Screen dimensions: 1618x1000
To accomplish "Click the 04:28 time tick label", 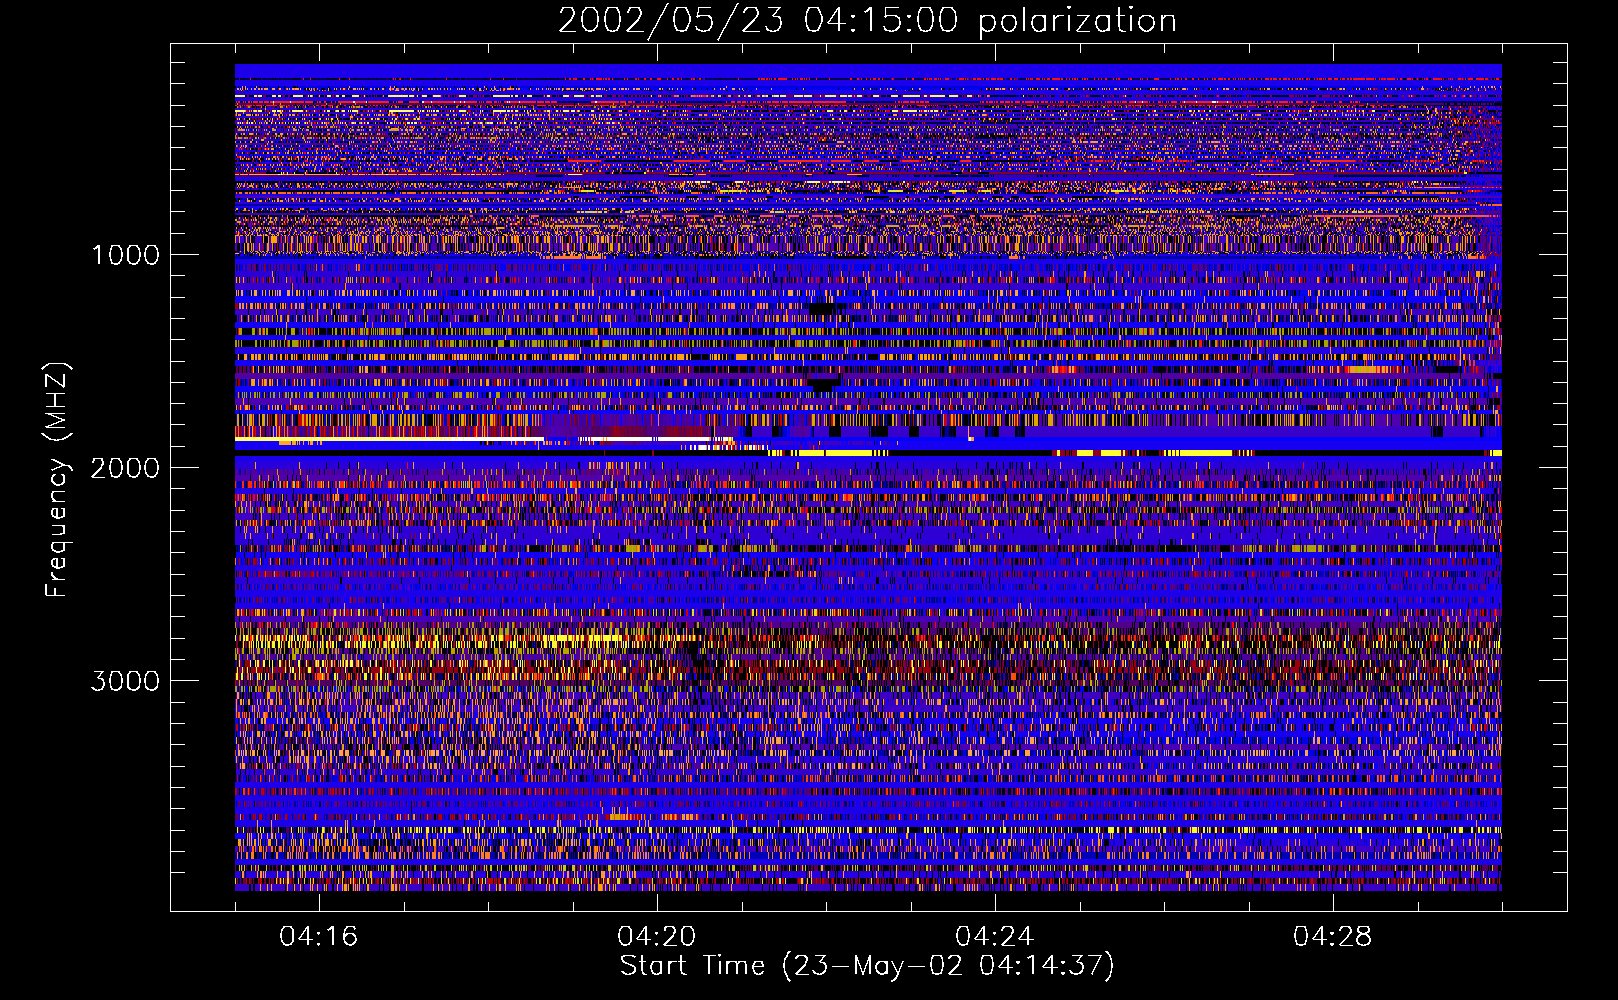I will [1333, 937].
